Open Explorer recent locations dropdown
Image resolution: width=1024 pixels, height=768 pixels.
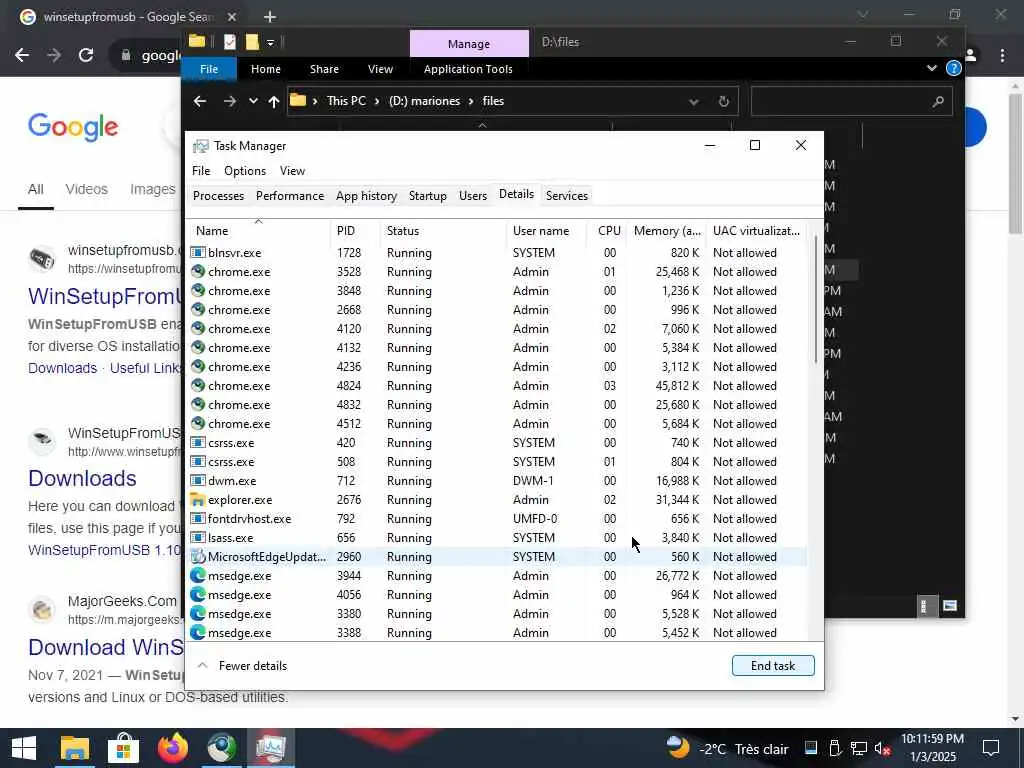pos(253,101)
